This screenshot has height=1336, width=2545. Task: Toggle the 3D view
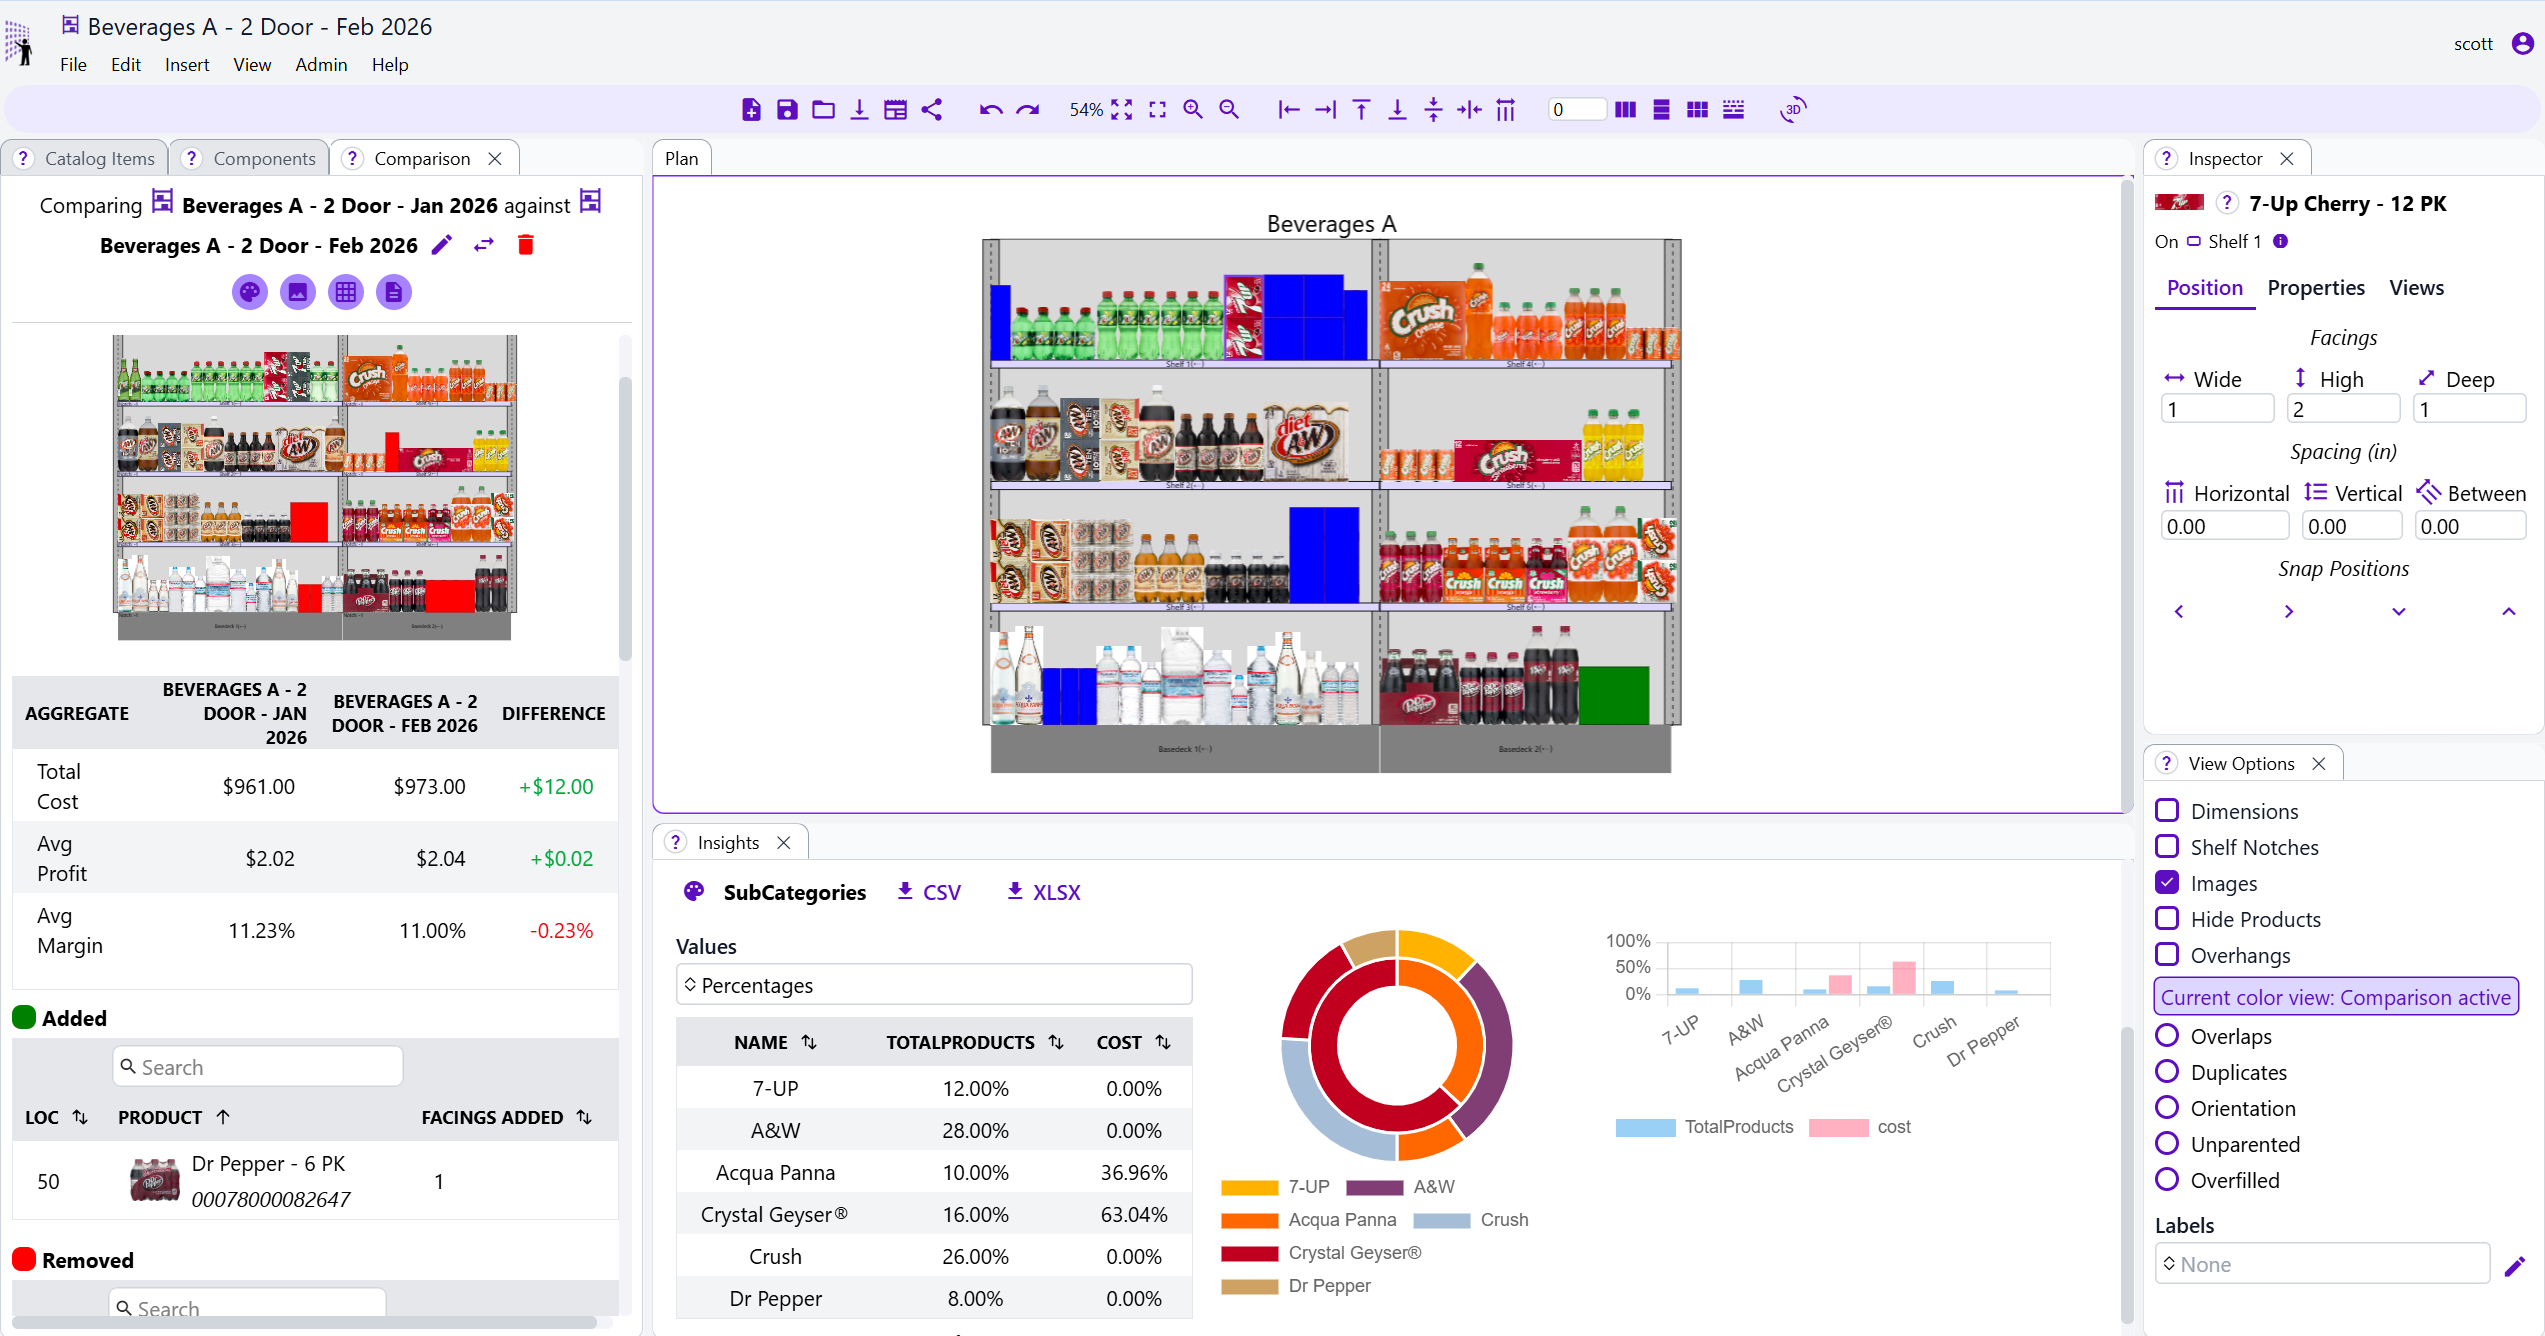point(1792,110)
